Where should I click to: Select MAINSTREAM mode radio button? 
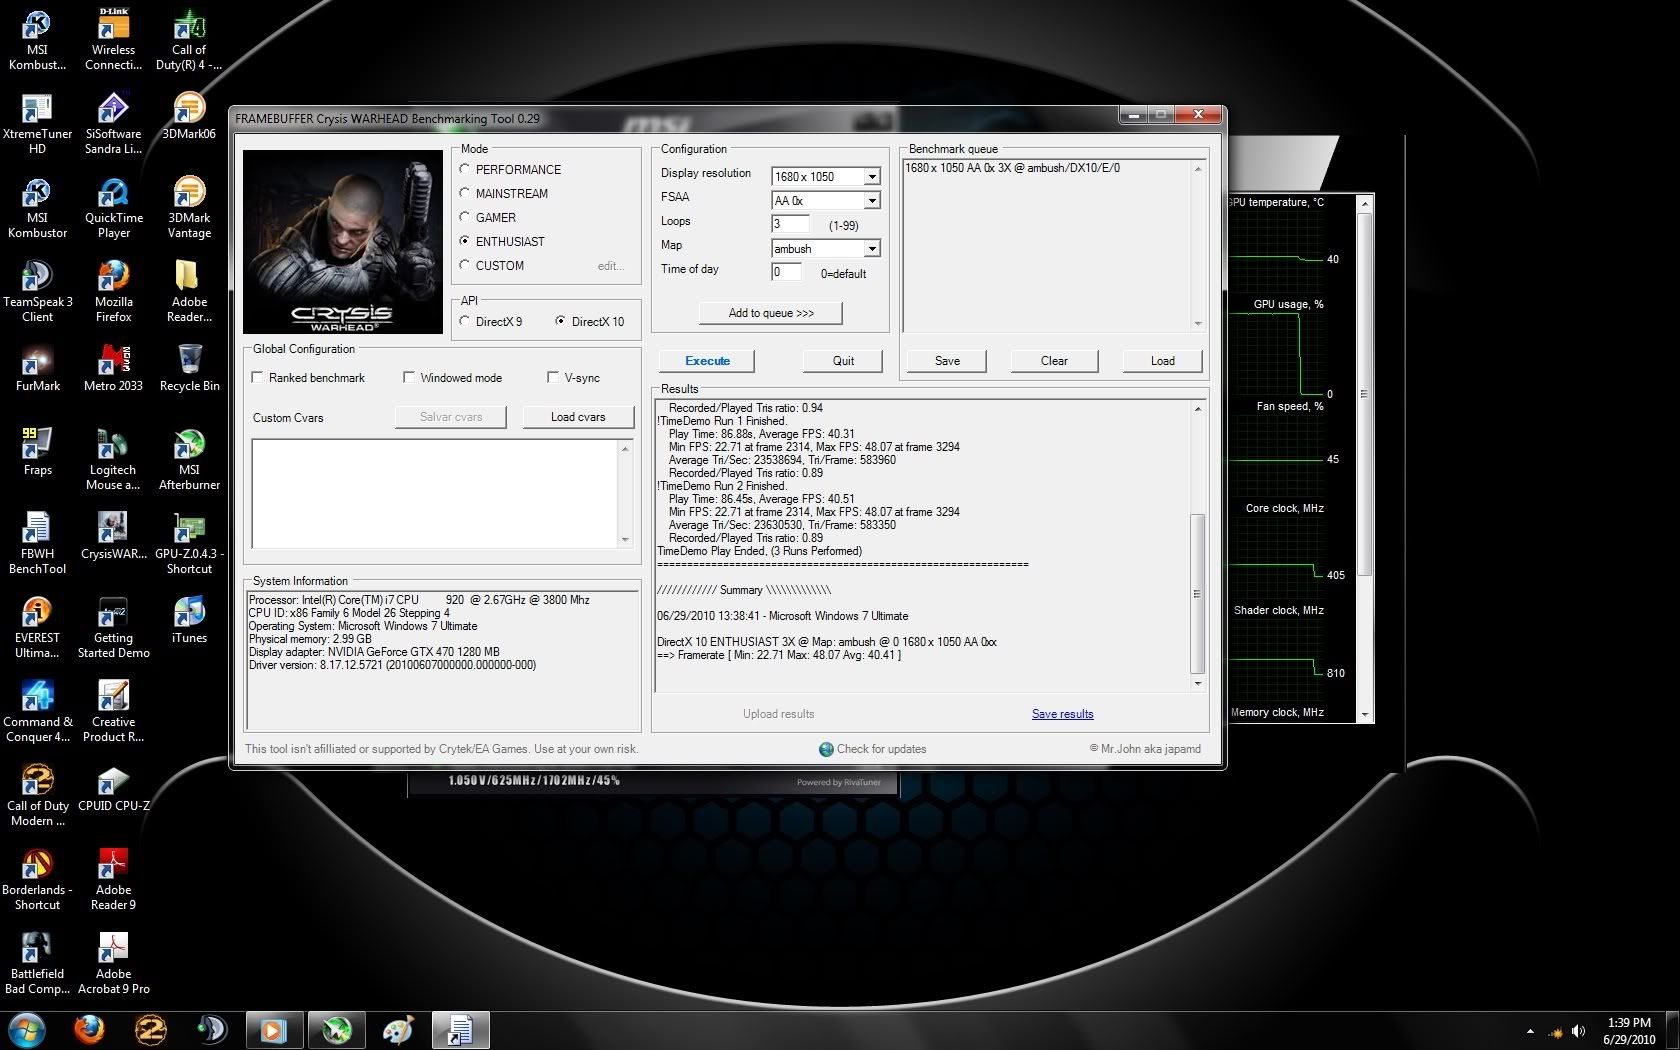point(464,193)
